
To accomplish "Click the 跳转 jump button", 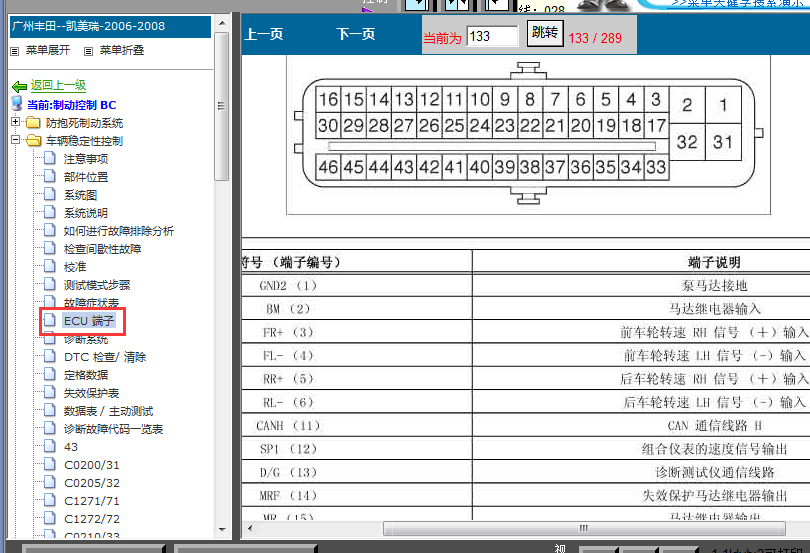I will point(545,33).
